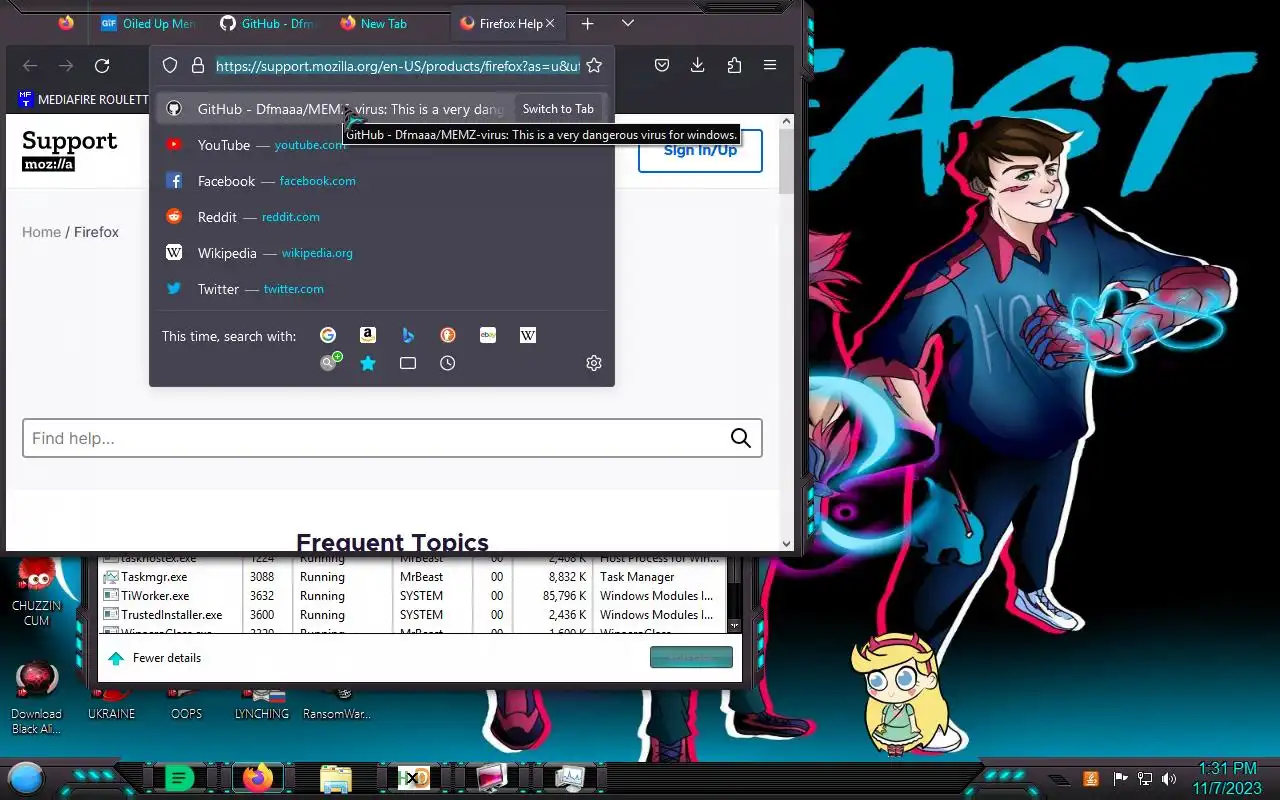The image size is (1280, 800).
Task: Click the address bar URL field
Action: (x=397, y=65)
